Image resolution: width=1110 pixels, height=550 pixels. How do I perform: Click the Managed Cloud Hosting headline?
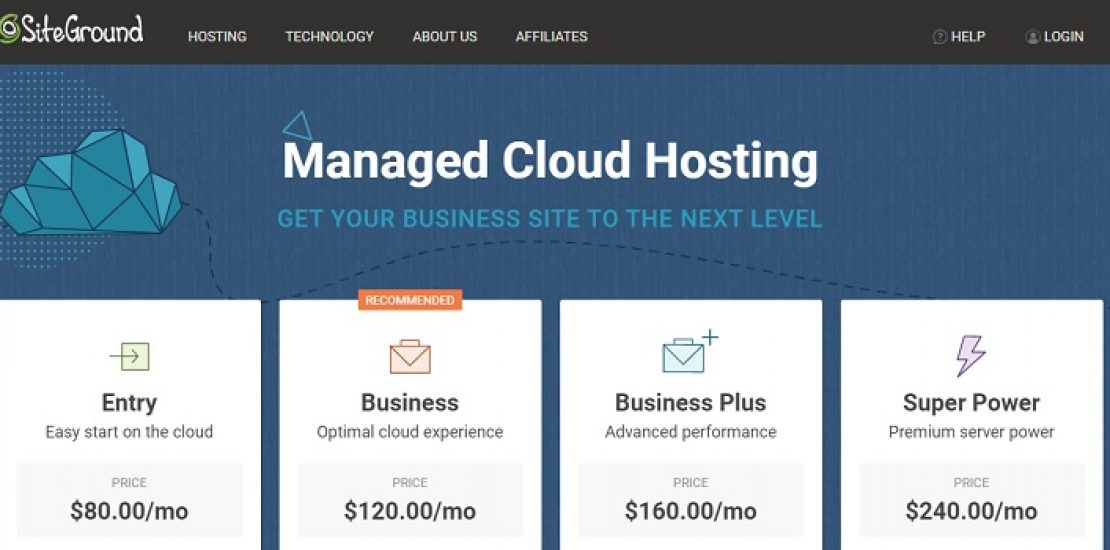coord(550,161)
